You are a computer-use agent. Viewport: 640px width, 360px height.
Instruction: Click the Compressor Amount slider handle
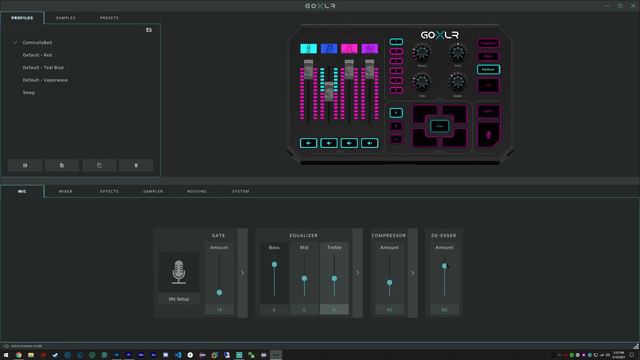[x=389, y=282]
